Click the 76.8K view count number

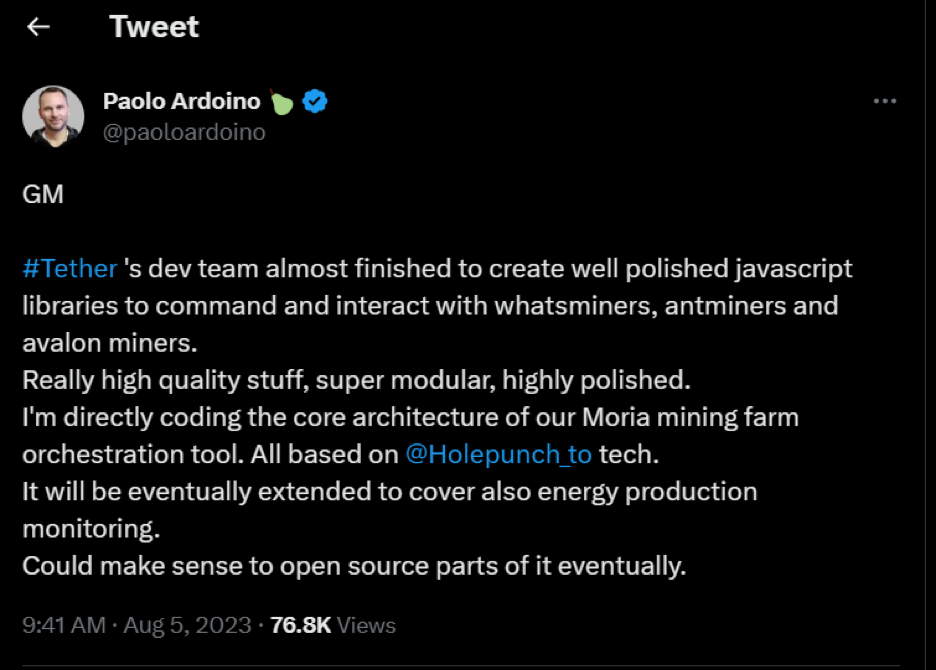[x=300, y=625]
